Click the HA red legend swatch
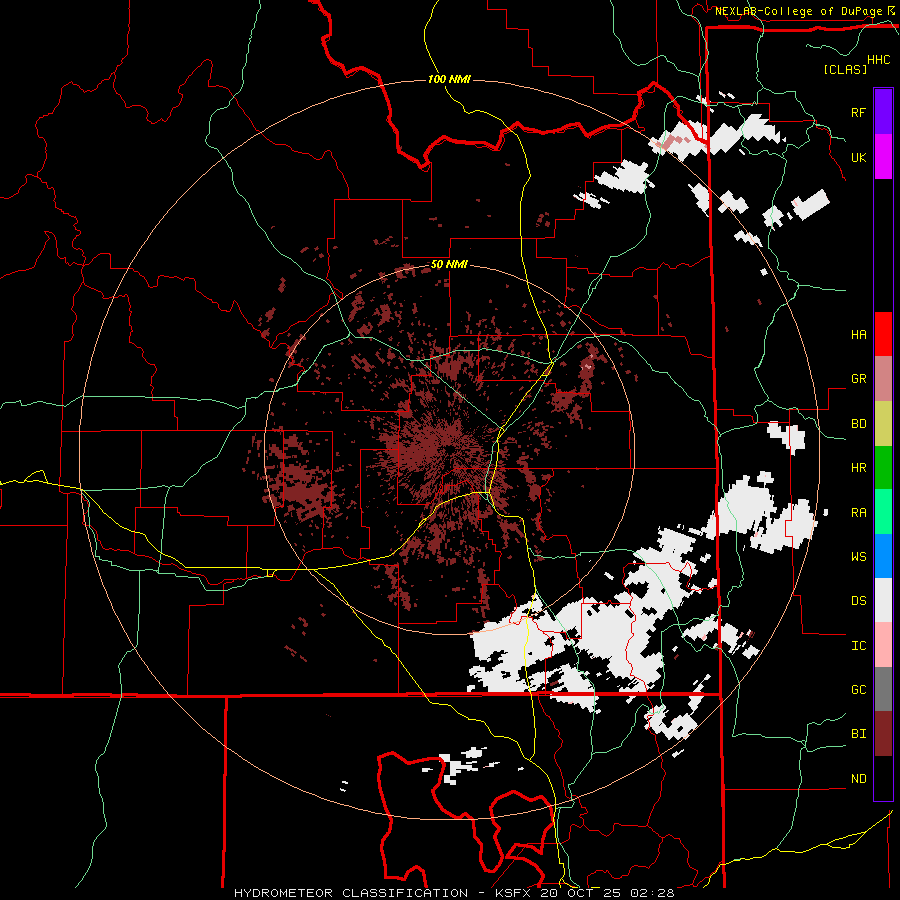This screenshot has width=900, height=900. point(883,334)
